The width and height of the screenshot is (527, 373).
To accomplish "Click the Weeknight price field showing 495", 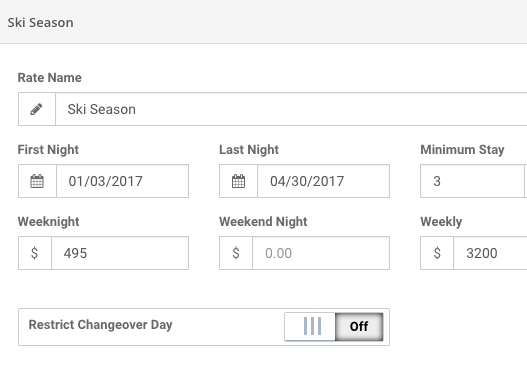I will 120,253.
